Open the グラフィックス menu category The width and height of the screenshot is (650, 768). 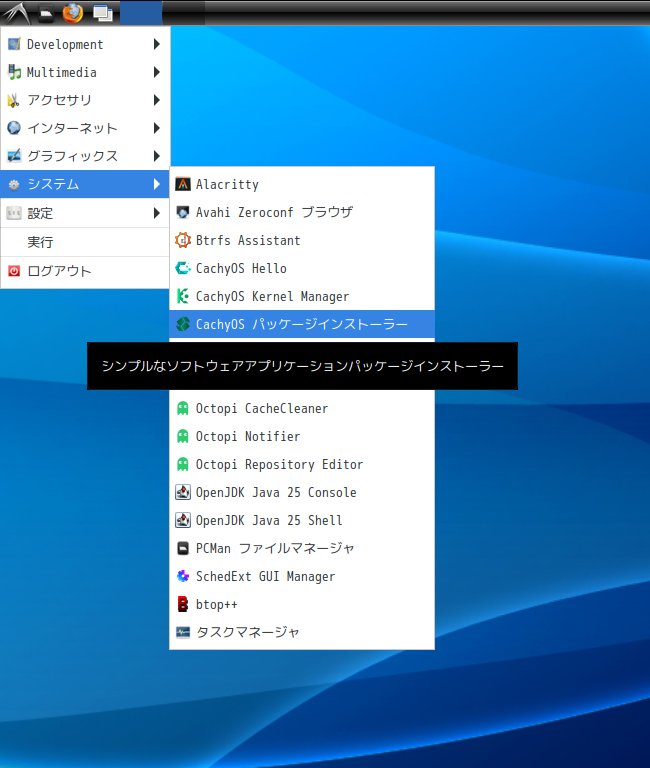[85, 156]
